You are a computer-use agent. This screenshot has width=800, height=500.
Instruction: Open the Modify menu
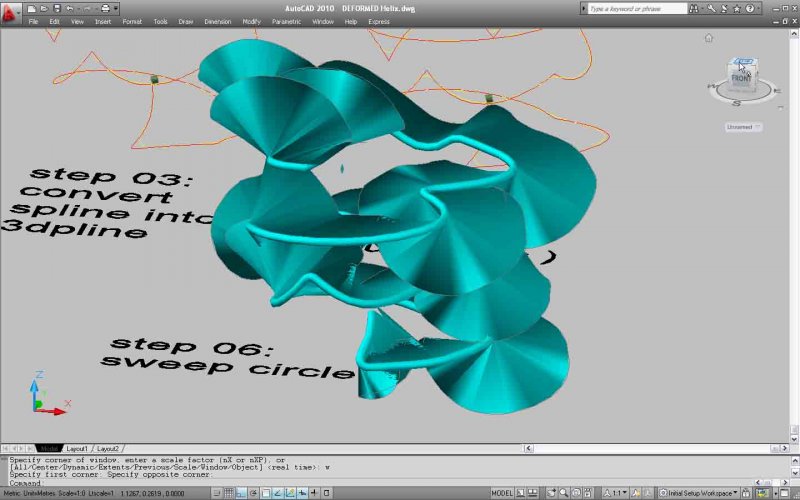(x=251, y=21)
